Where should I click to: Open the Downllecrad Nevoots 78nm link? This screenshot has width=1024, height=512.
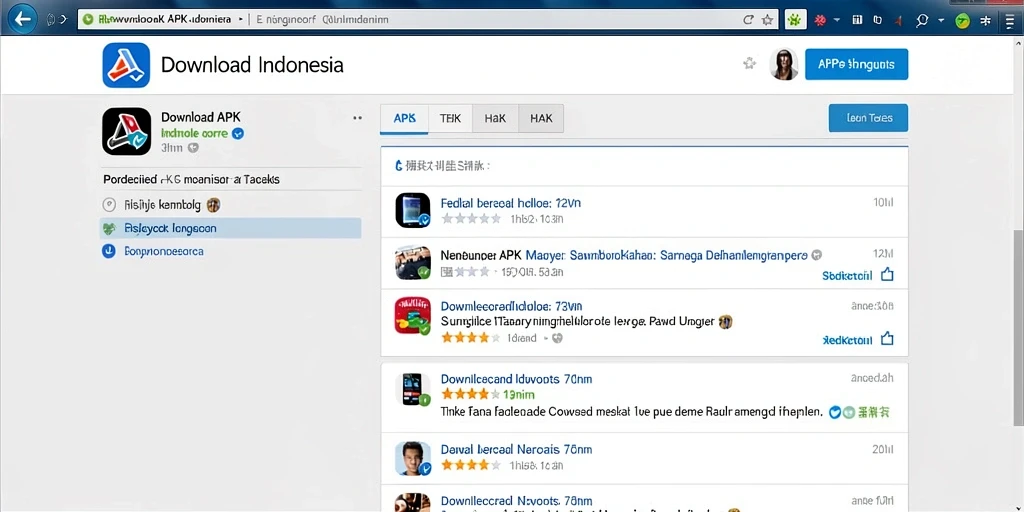517,500
